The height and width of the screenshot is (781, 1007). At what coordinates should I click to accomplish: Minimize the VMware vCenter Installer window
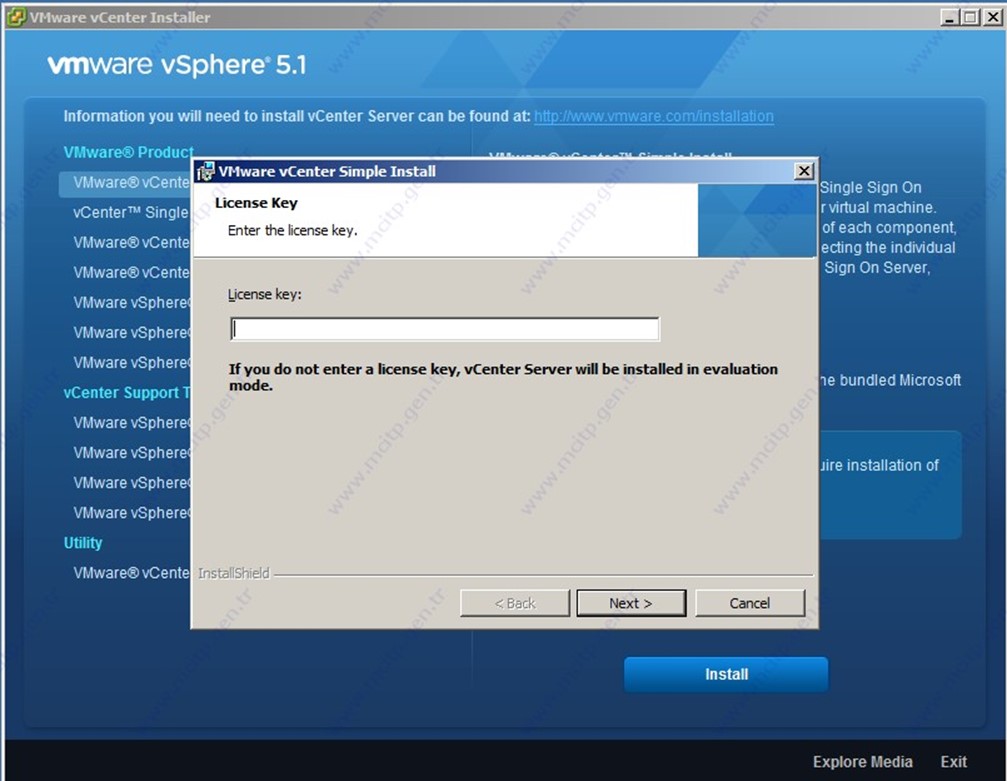coord(950,17)
